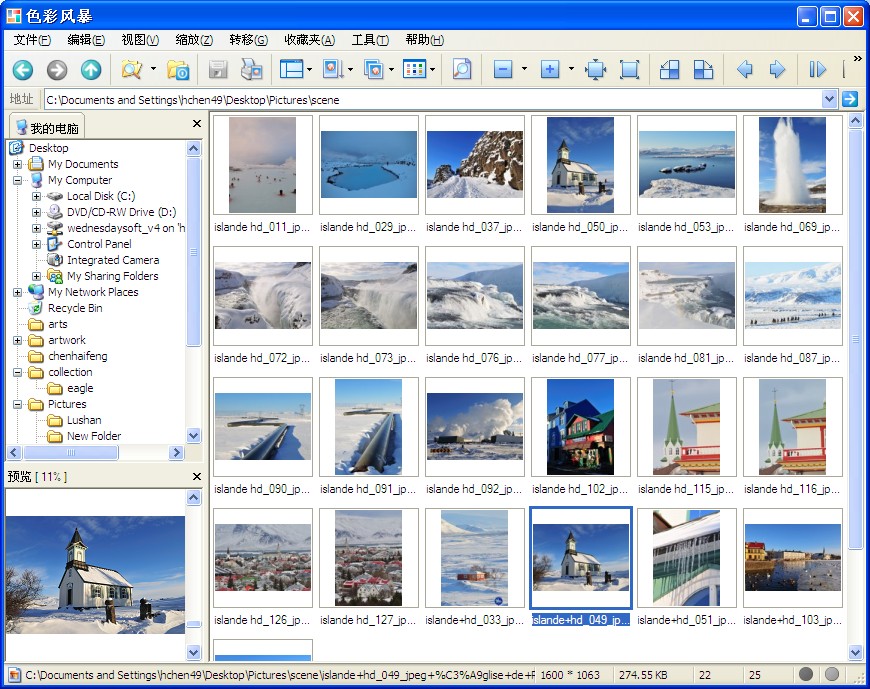This screenshot has width=870, height=689.
Task: Click the Up one folder icon
Action: pyautogui.click(x=91, y=70)
